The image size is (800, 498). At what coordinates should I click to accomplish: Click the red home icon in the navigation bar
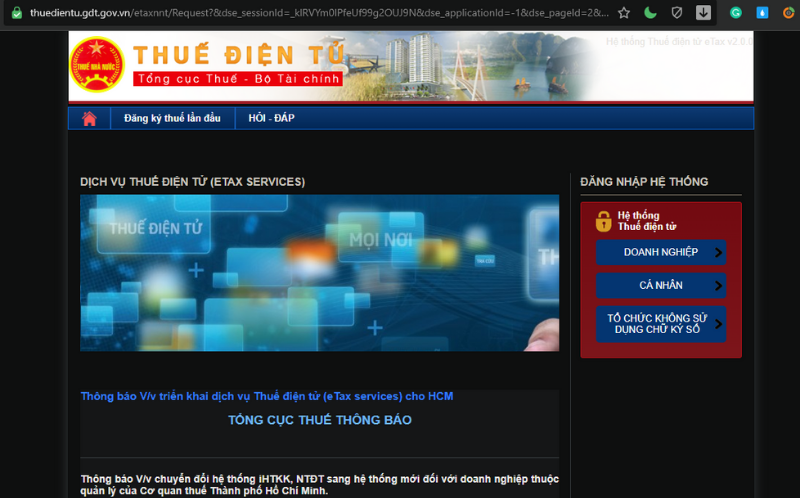(89, 118)
